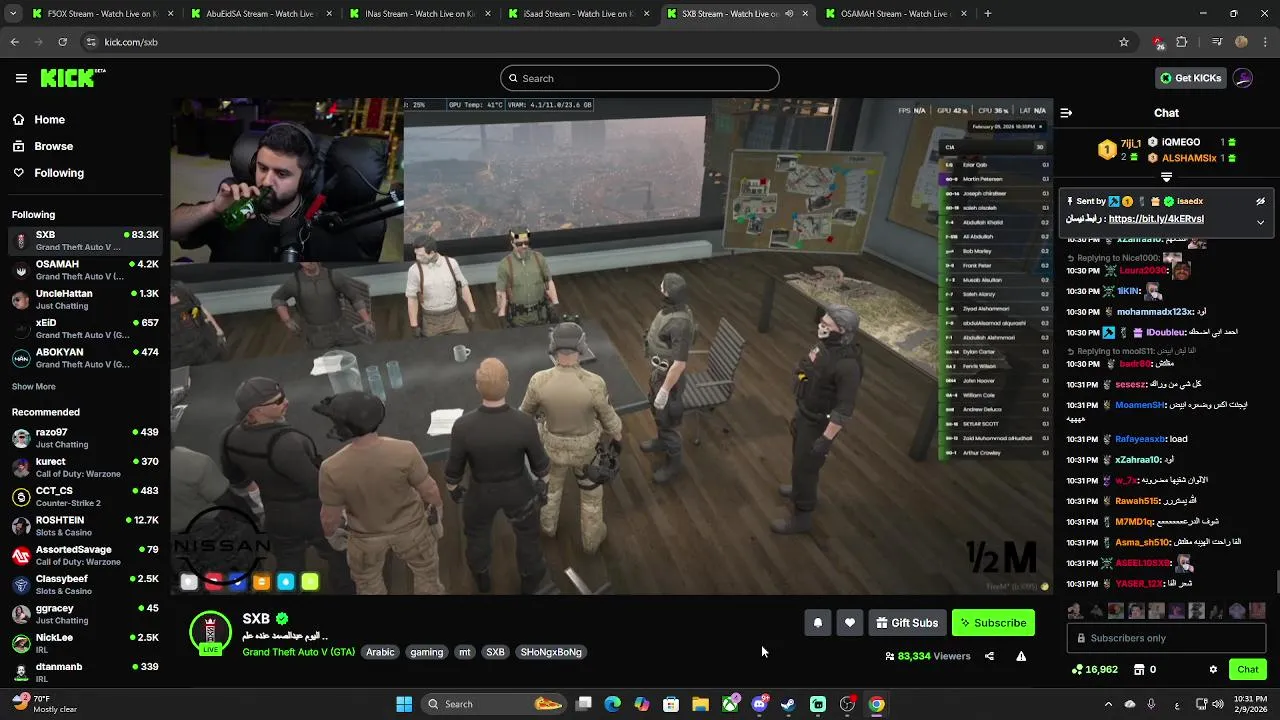
Task: Follow channel with heart button
Action: pyautogui.click(x=850, y=623)
